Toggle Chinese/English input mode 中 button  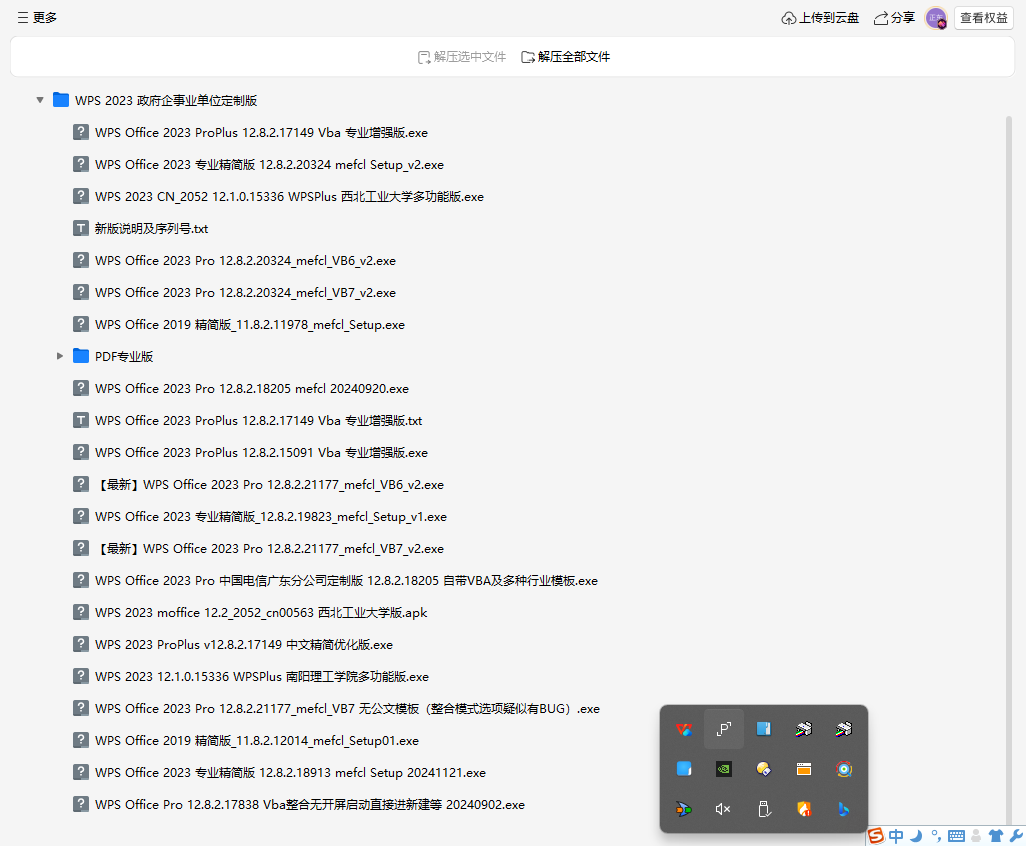pos(896,836)
